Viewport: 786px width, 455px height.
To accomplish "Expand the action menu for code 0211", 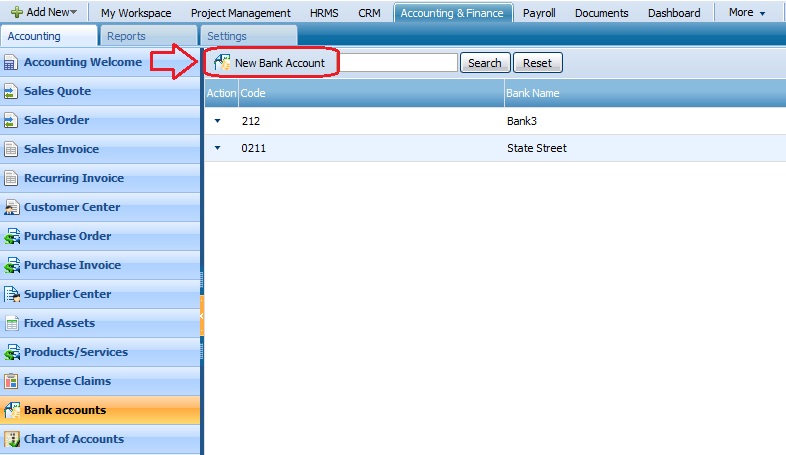I will pyautogui.click(x=218, y=148).
